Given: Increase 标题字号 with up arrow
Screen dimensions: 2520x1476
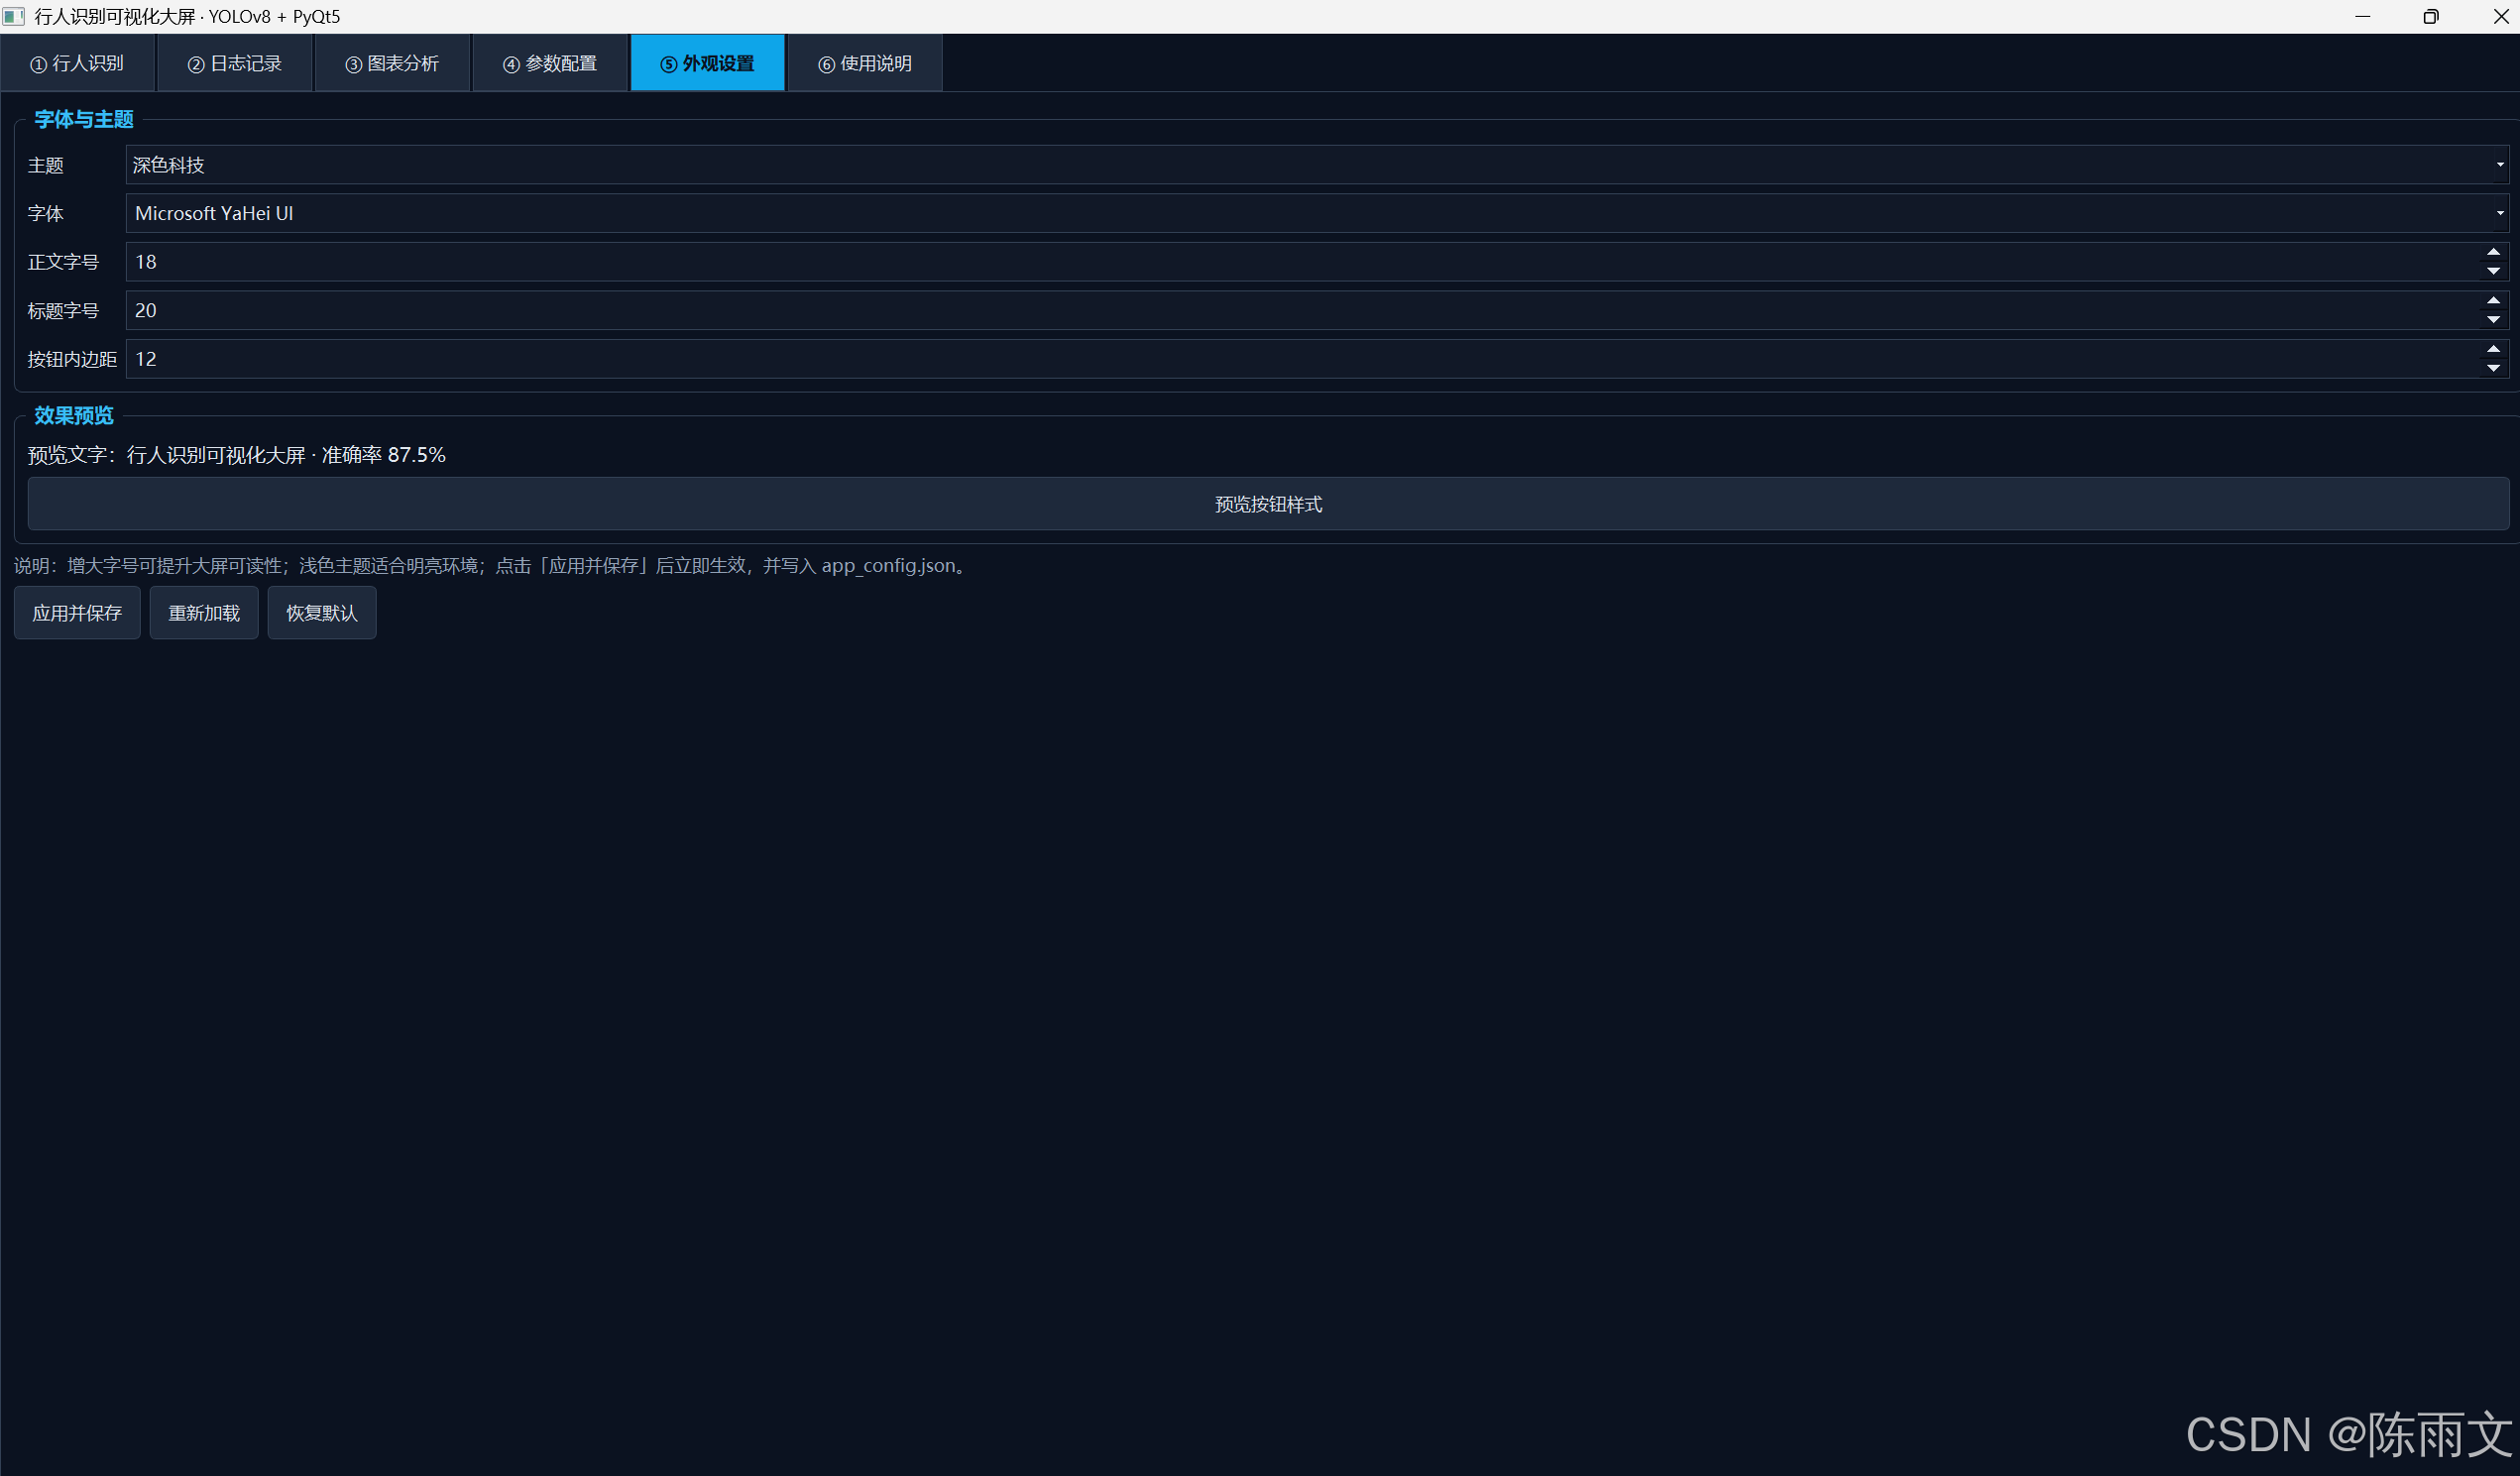Looking at the screenshot, I should click(2493, 301).
